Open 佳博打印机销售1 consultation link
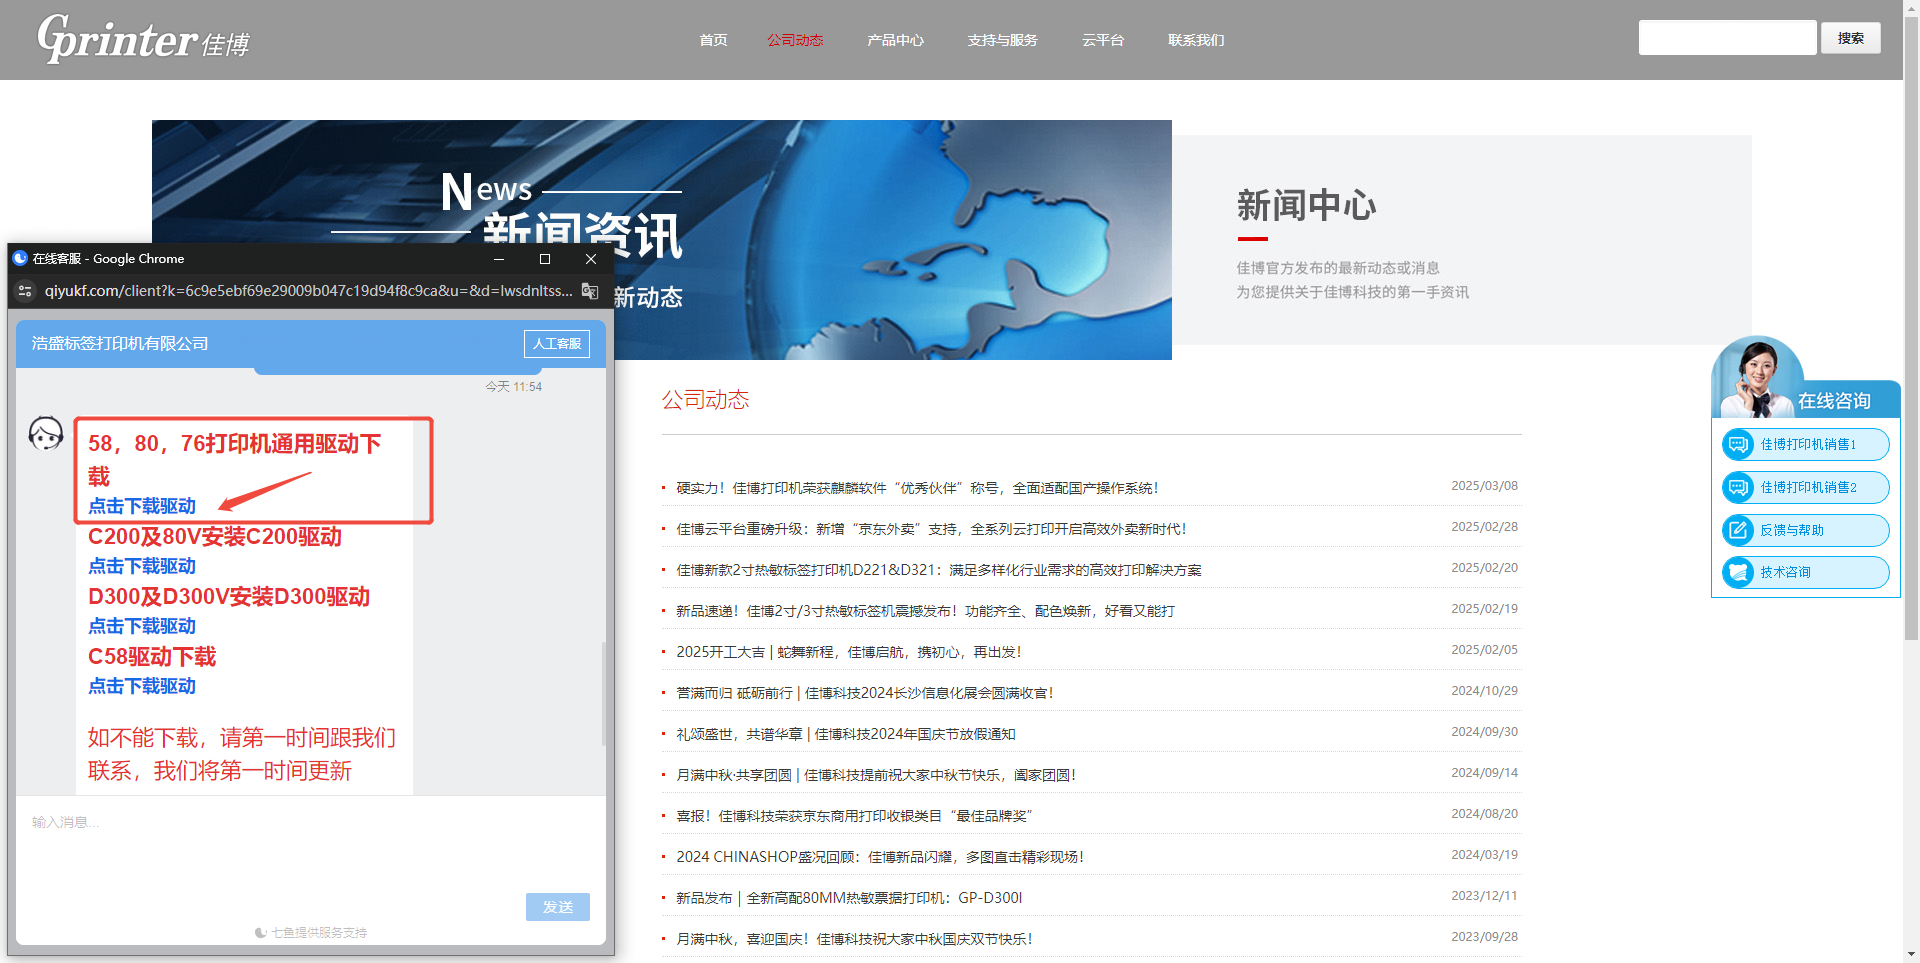Viewport: 1920px width, 963px height. click(1808, 444)
